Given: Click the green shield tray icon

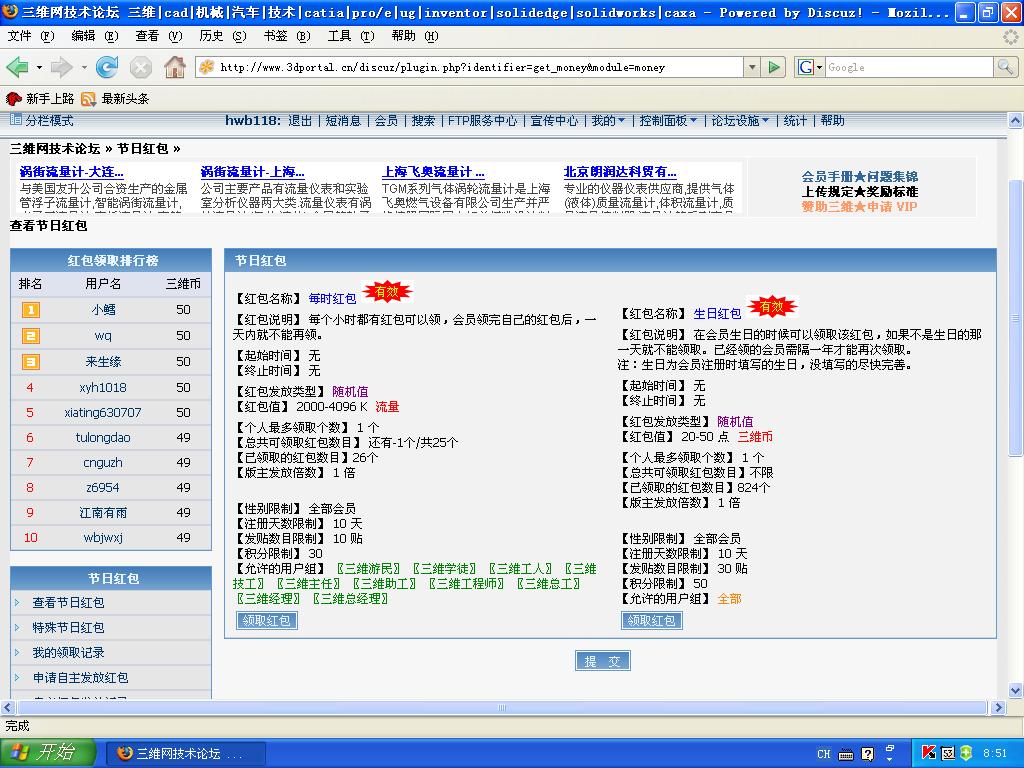Looking at the screenshot, I should [x=966, y=753].
